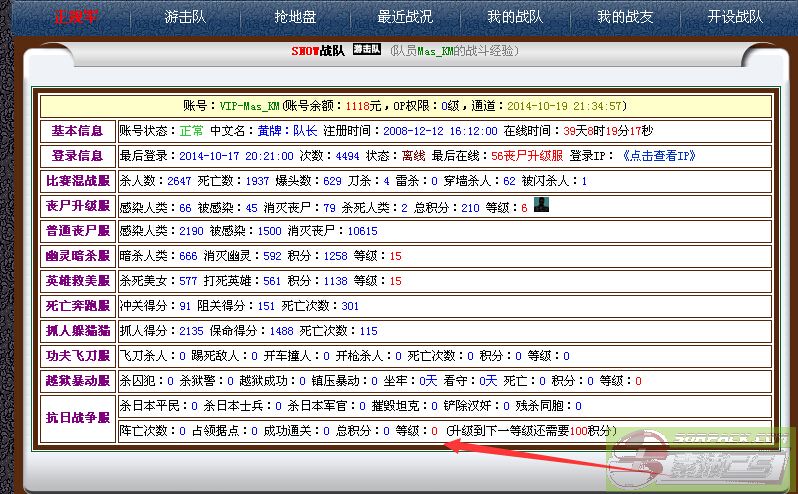This screenshot has width=798, height=494.
Task: Select the 幽灵暗杀服 category label
Action: pyautogui.click(x=77, y=256)
